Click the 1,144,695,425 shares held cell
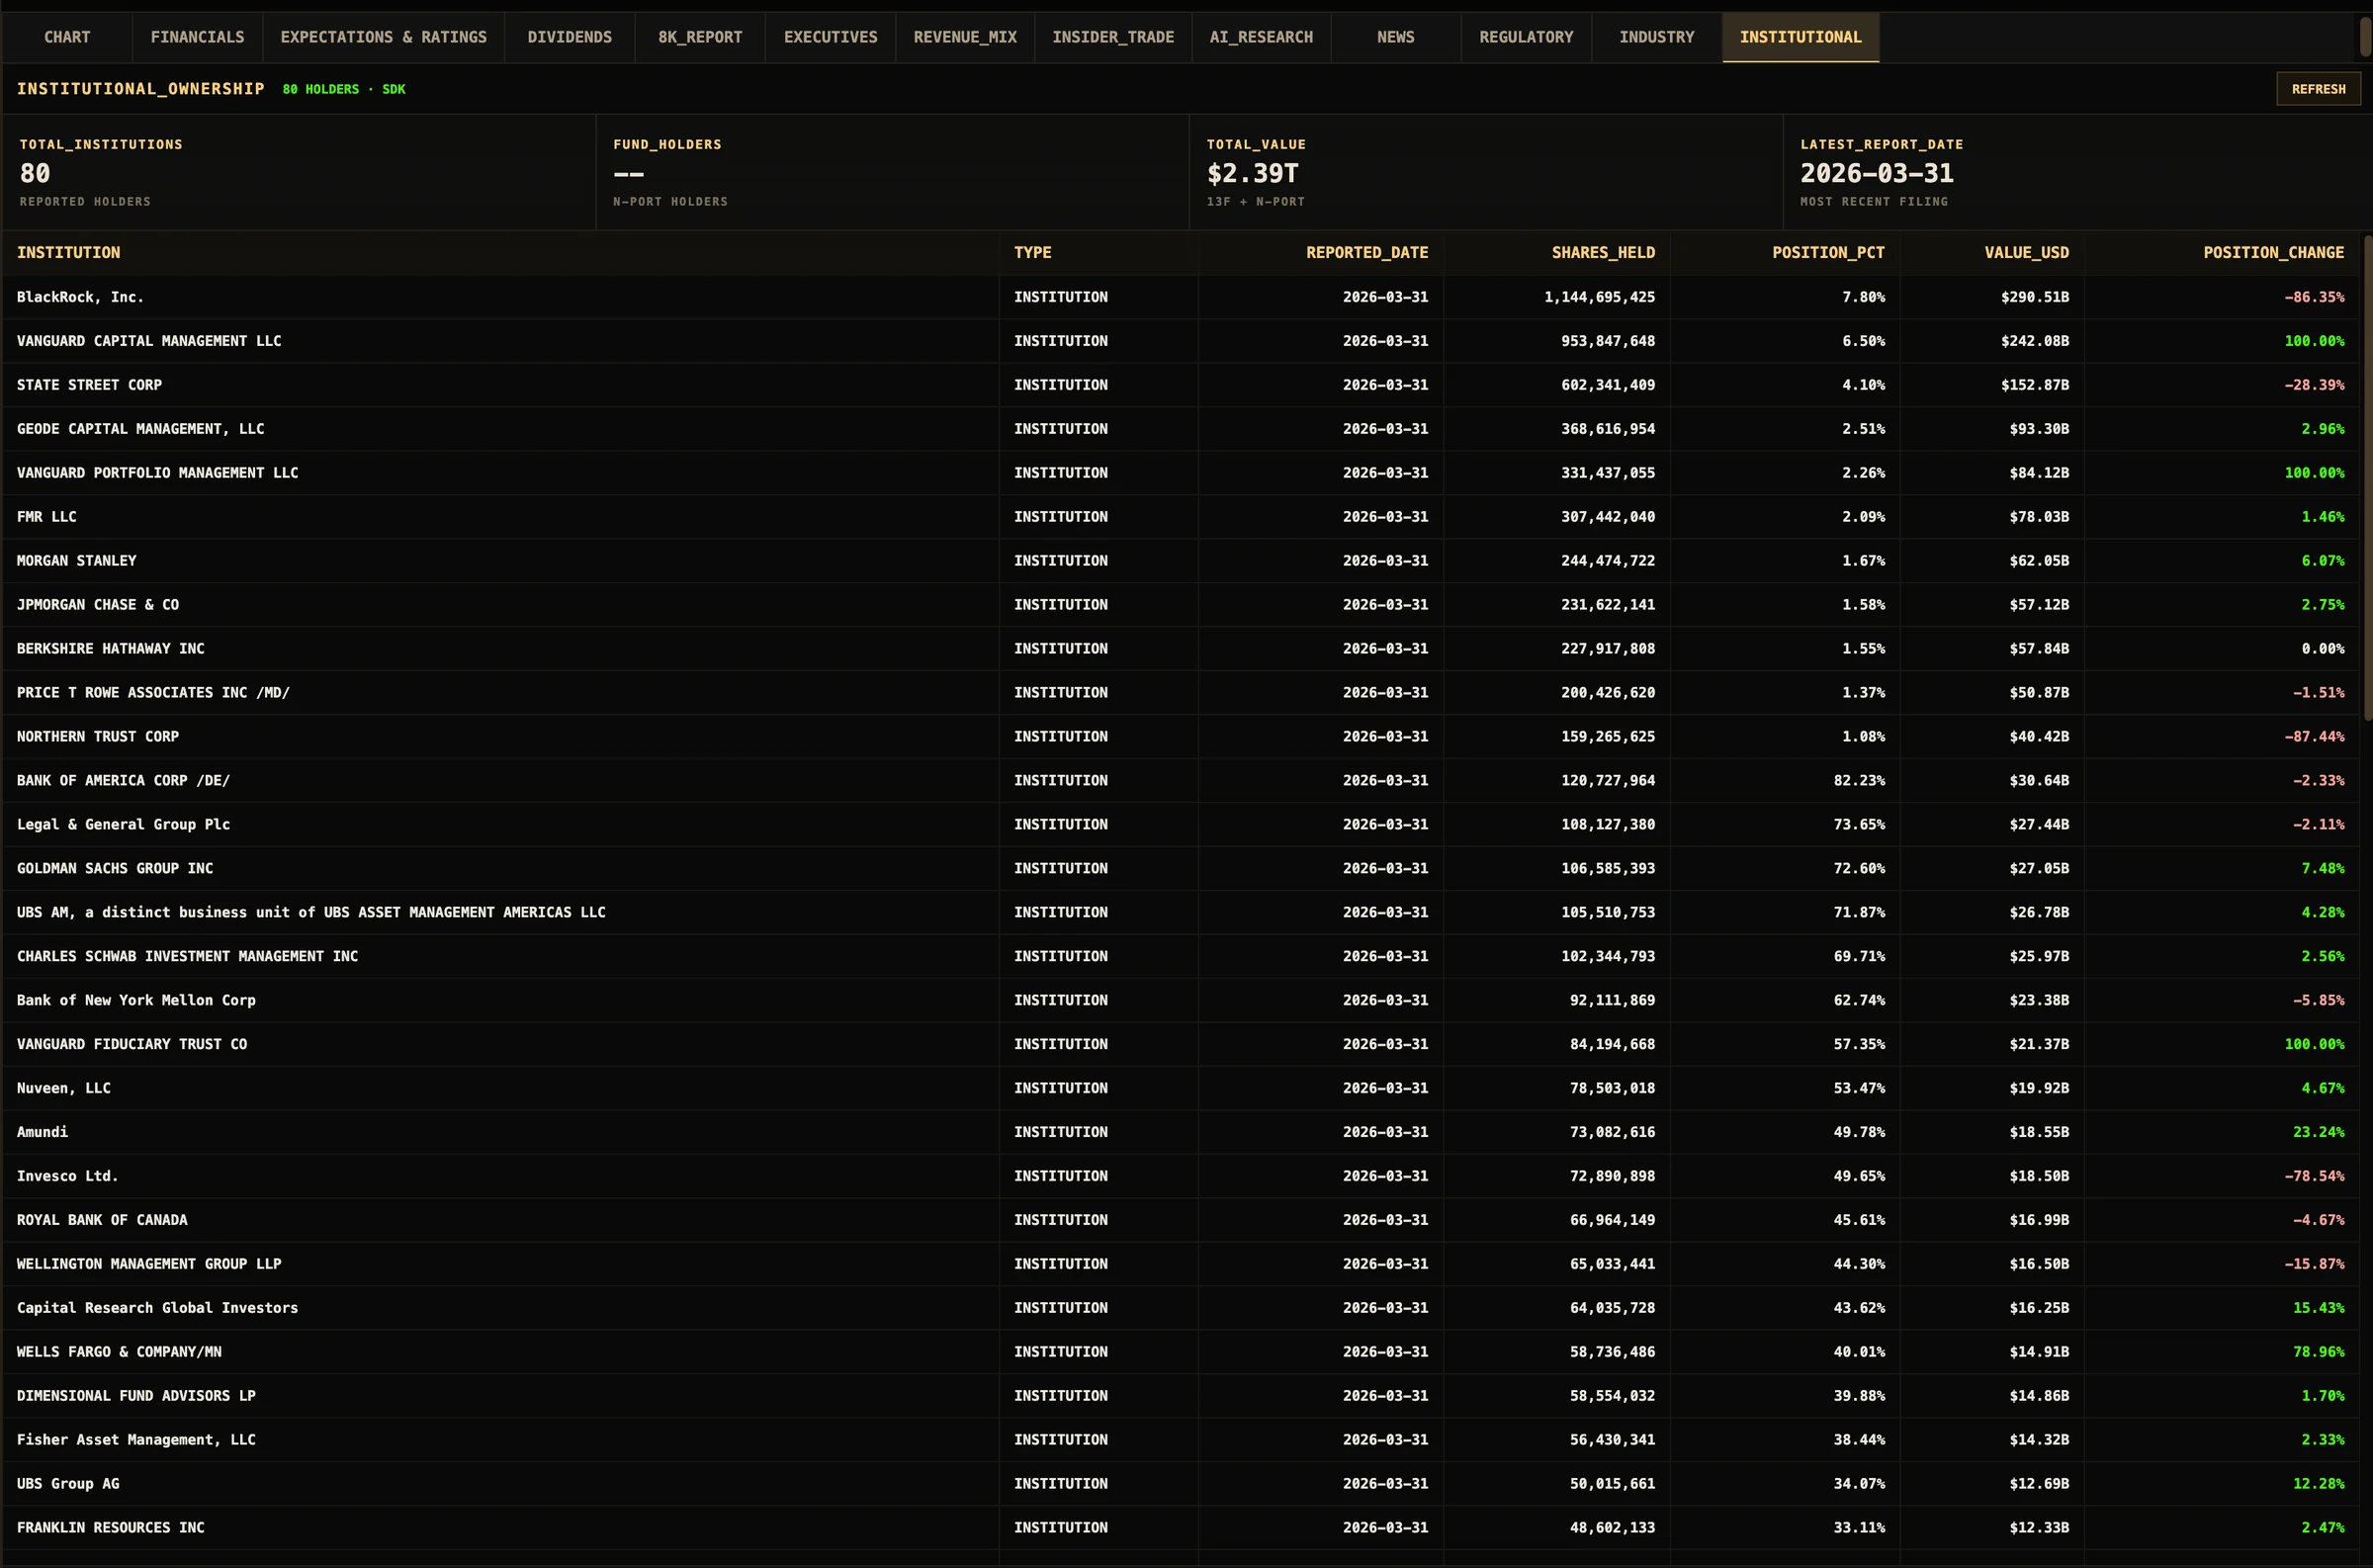 [x=1599, y=297]
